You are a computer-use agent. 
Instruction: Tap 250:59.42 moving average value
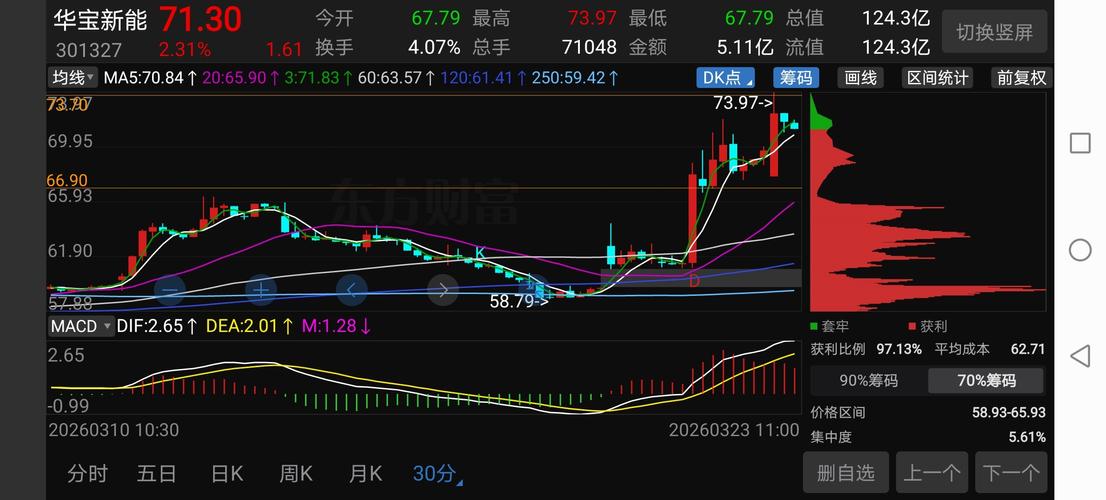point(576,78)
